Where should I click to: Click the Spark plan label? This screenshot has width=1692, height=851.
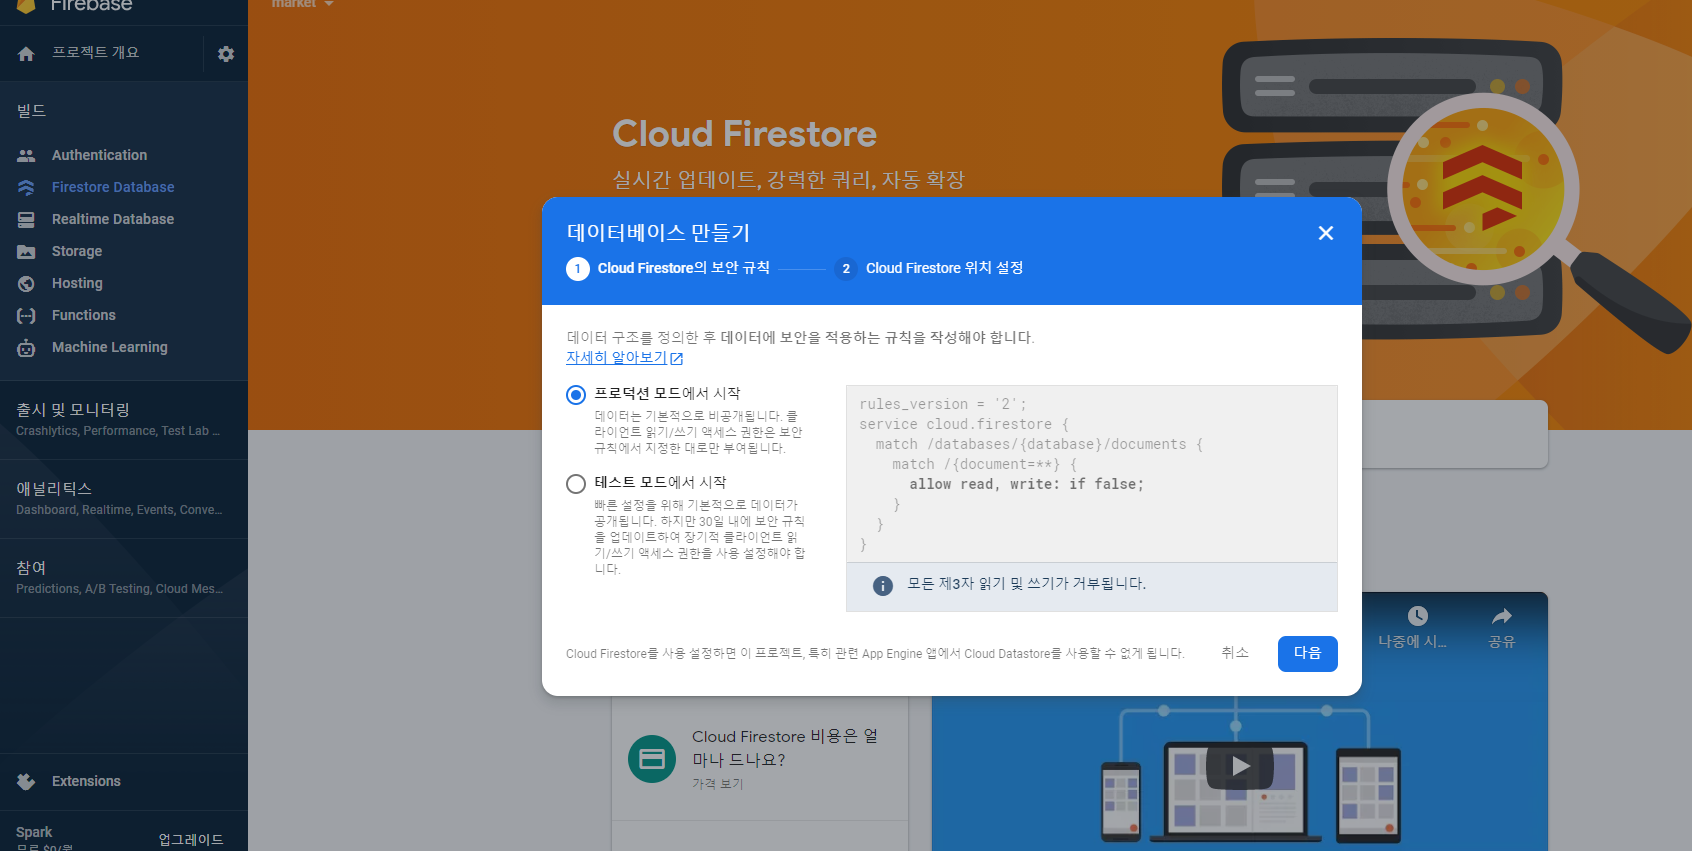(x=34, y=832)
